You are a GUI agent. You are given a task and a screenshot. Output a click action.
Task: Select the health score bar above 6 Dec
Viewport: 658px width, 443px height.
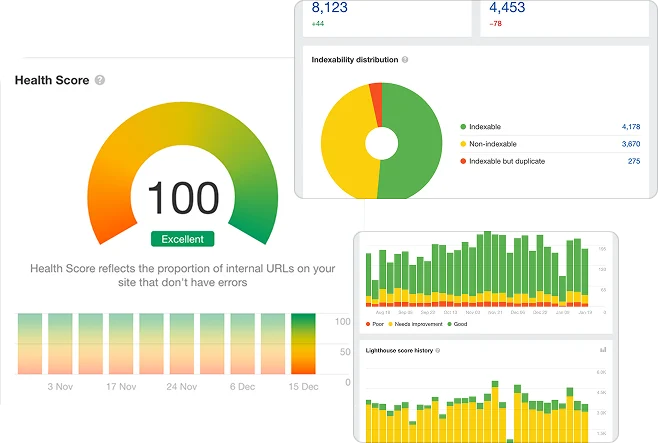click(243, 343)
